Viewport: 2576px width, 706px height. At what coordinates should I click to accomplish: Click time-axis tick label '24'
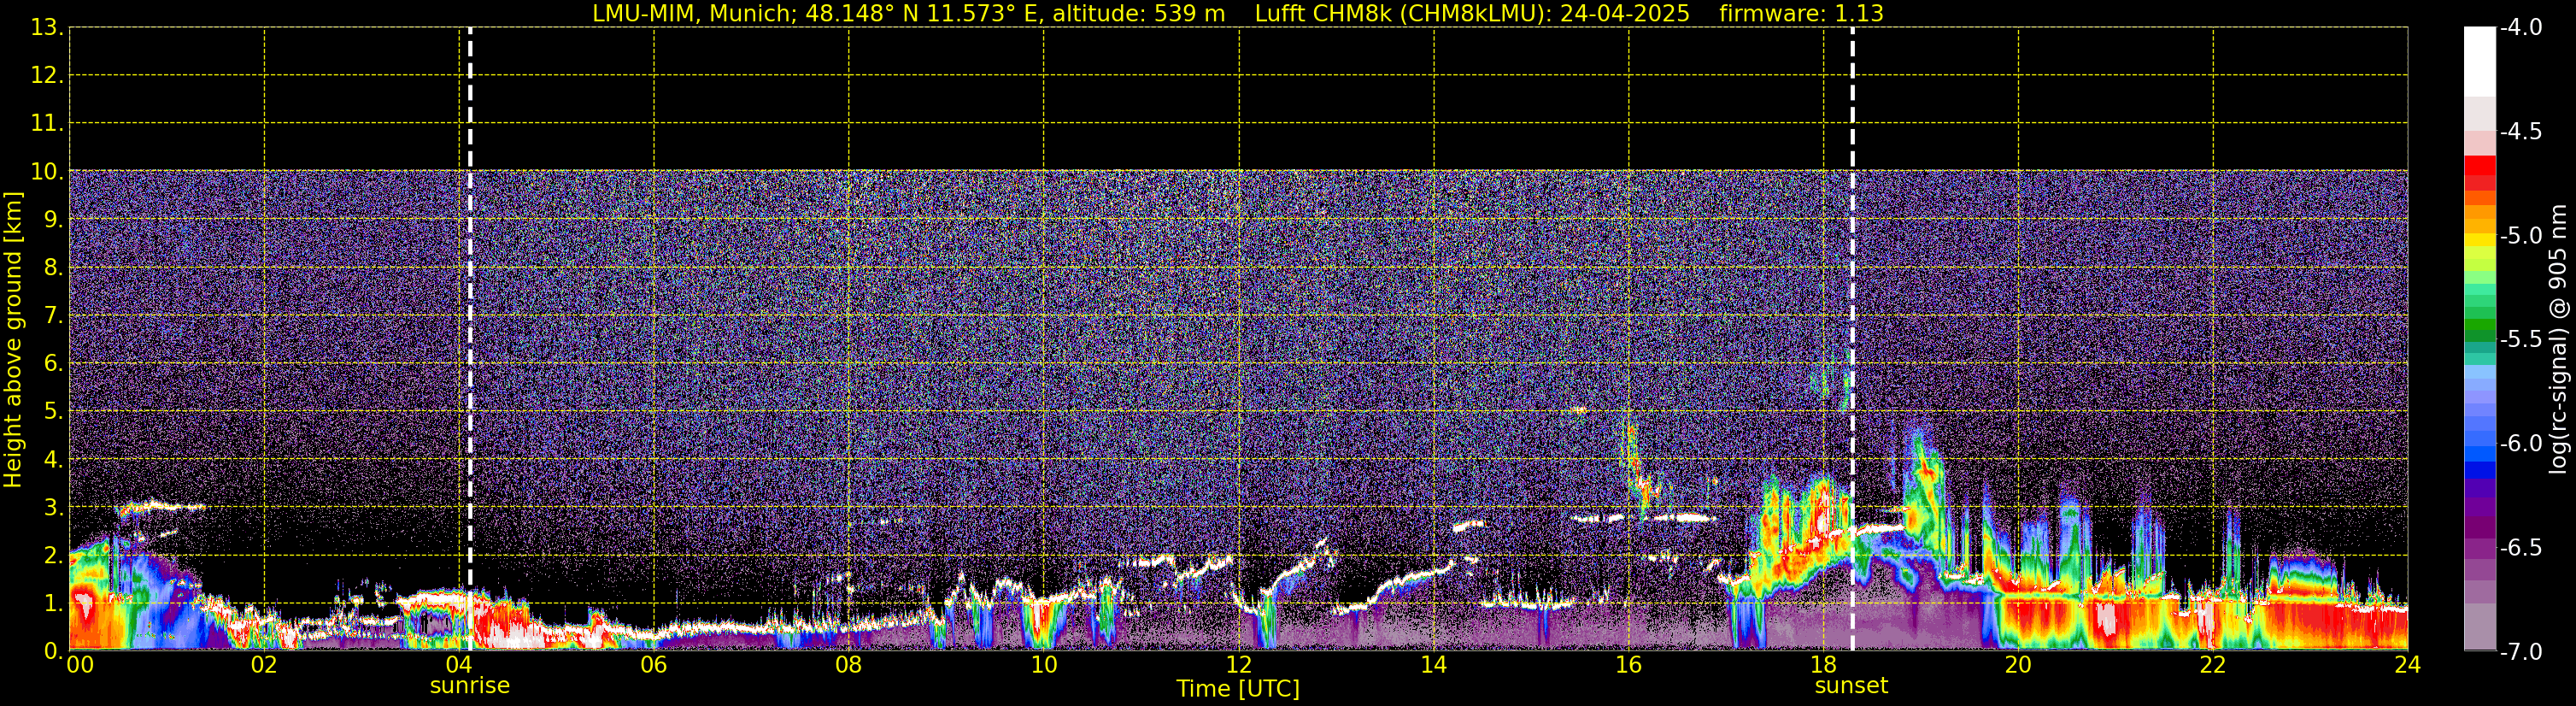(2407, 665)
